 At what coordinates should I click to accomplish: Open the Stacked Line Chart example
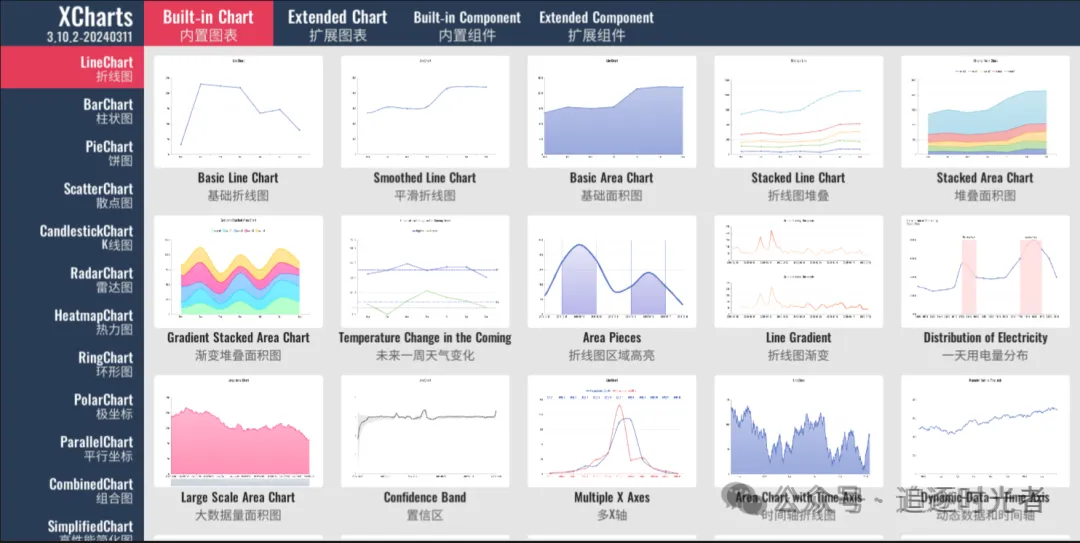point(798,112)
